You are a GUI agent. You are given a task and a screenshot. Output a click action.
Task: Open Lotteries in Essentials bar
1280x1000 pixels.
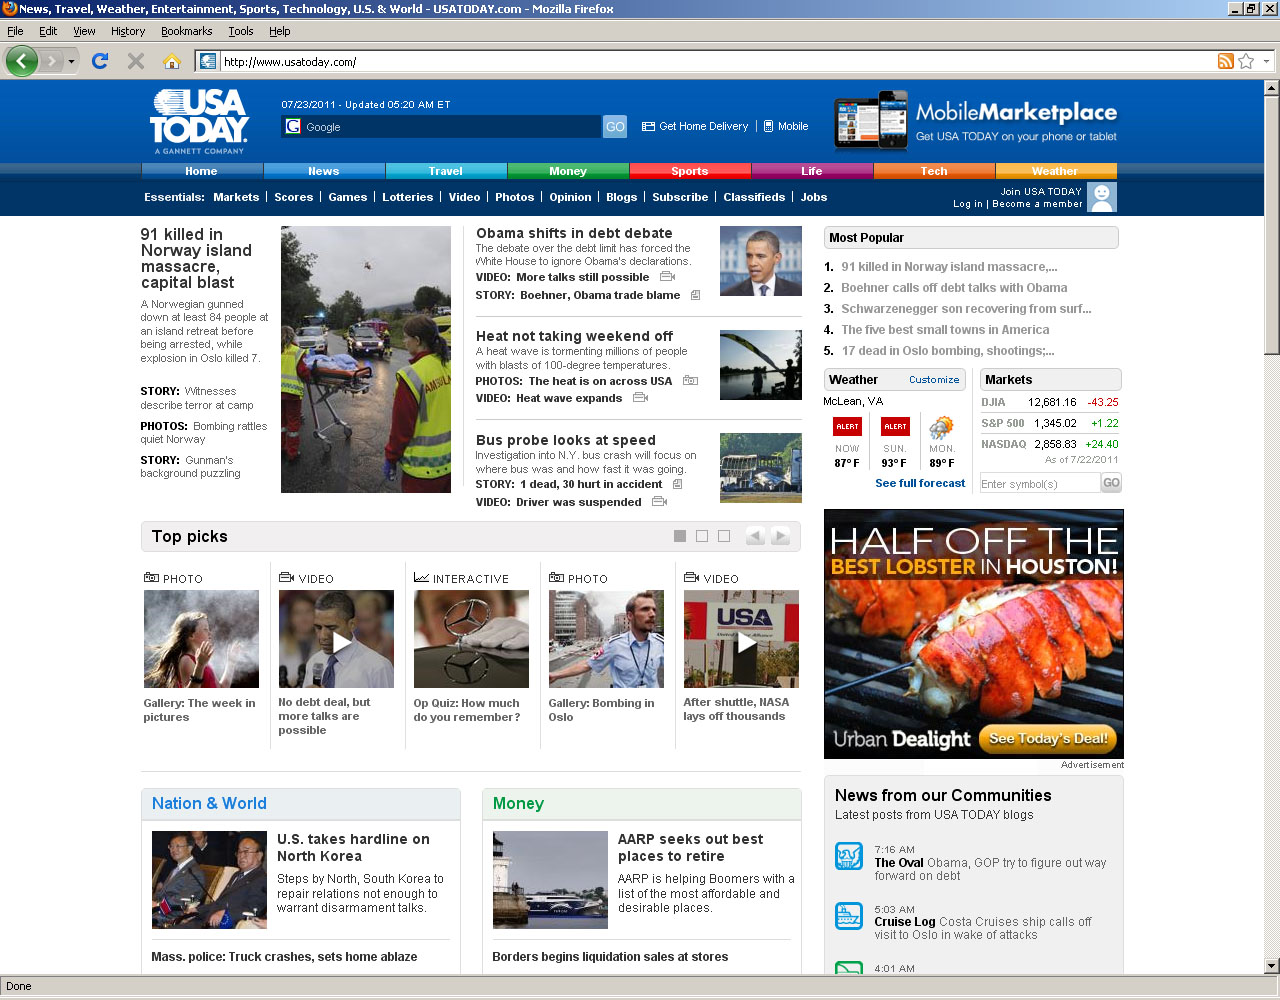tap(407, 197)
